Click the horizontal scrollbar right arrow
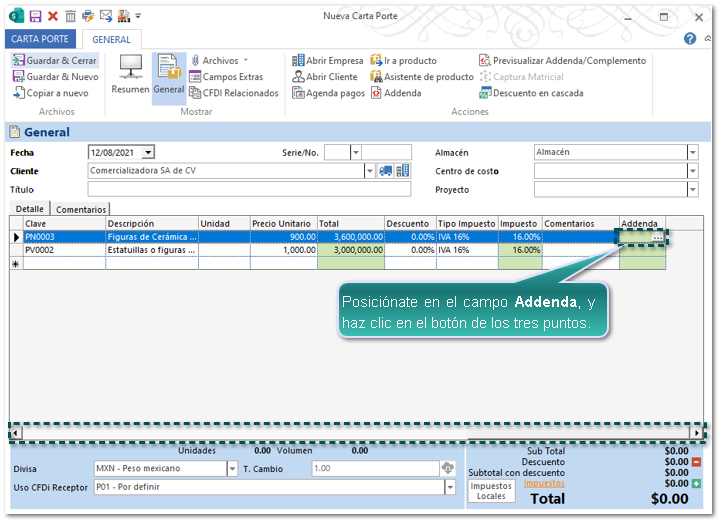Screen dimensions: 721x523 click(696, 432)
